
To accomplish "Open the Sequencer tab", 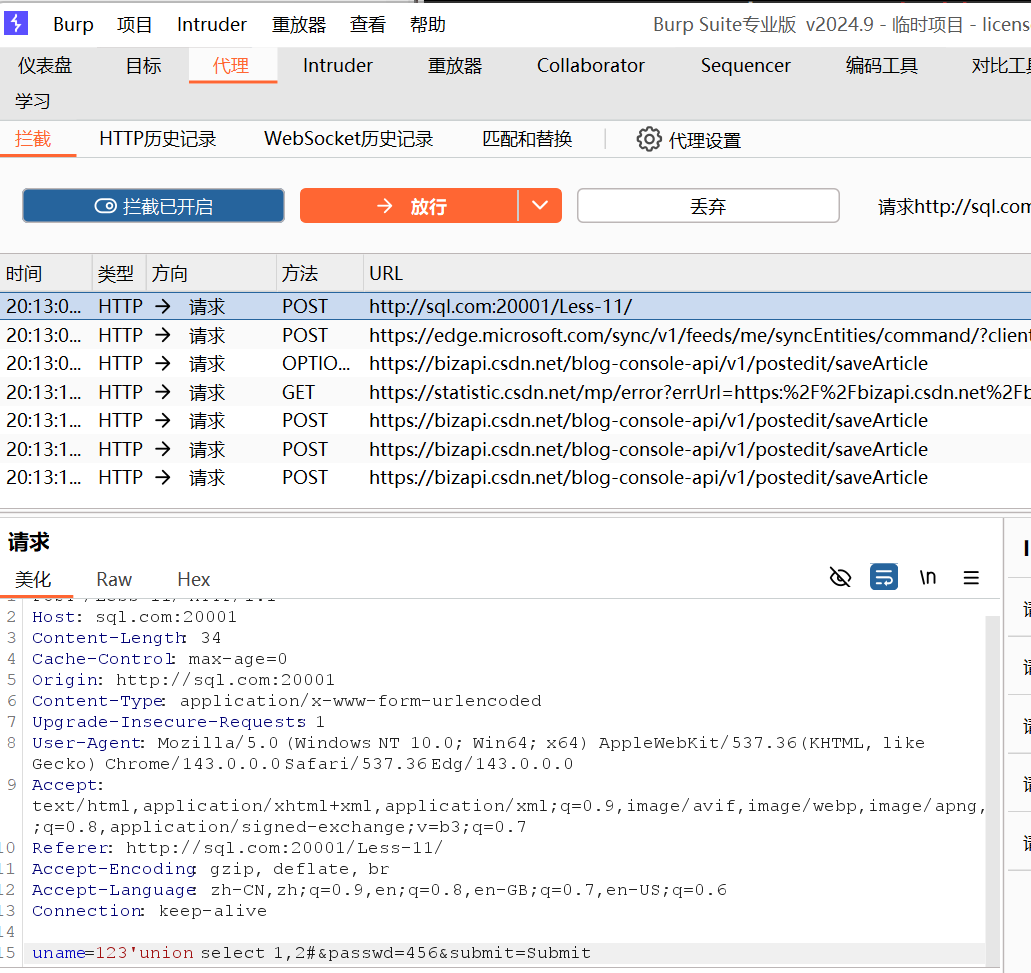I will click(746, 66).
